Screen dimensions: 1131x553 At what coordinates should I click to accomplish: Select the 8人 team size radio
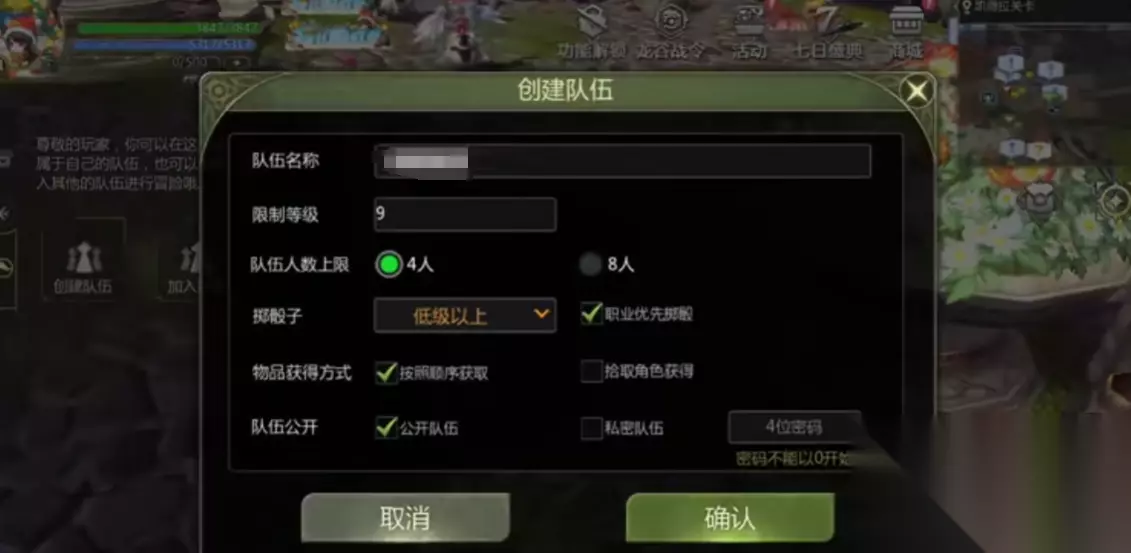click(x=590, y=265)
